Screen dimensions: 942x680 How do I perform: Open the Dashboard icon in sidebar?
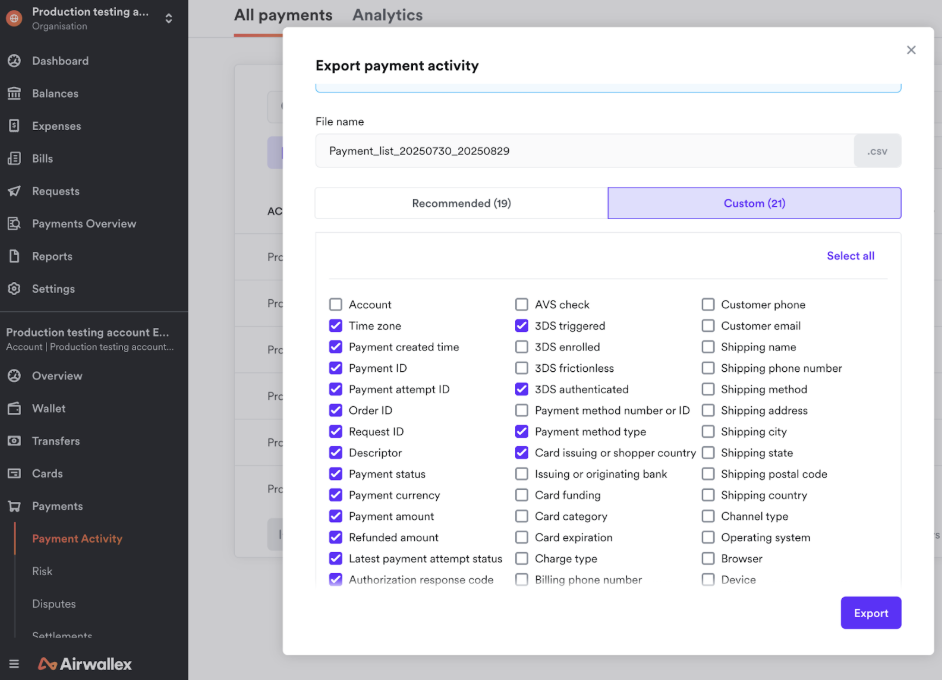click(14, 61)
